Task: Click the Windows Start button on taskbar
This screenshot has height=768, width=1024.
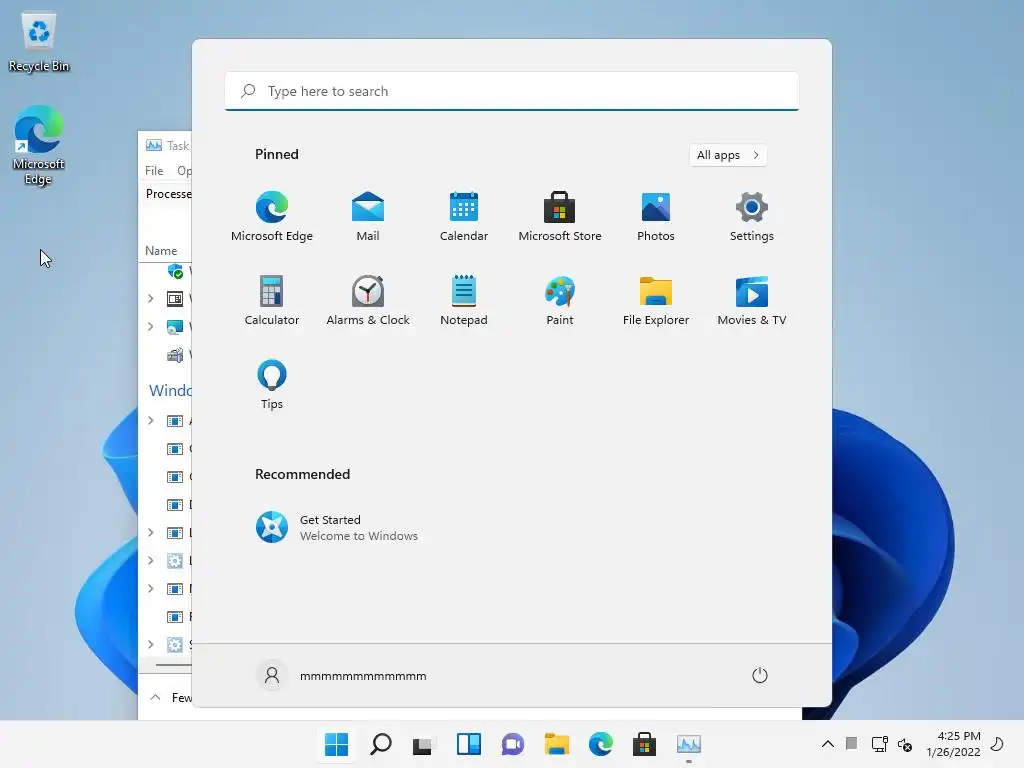Action: [x=336, y=744]
